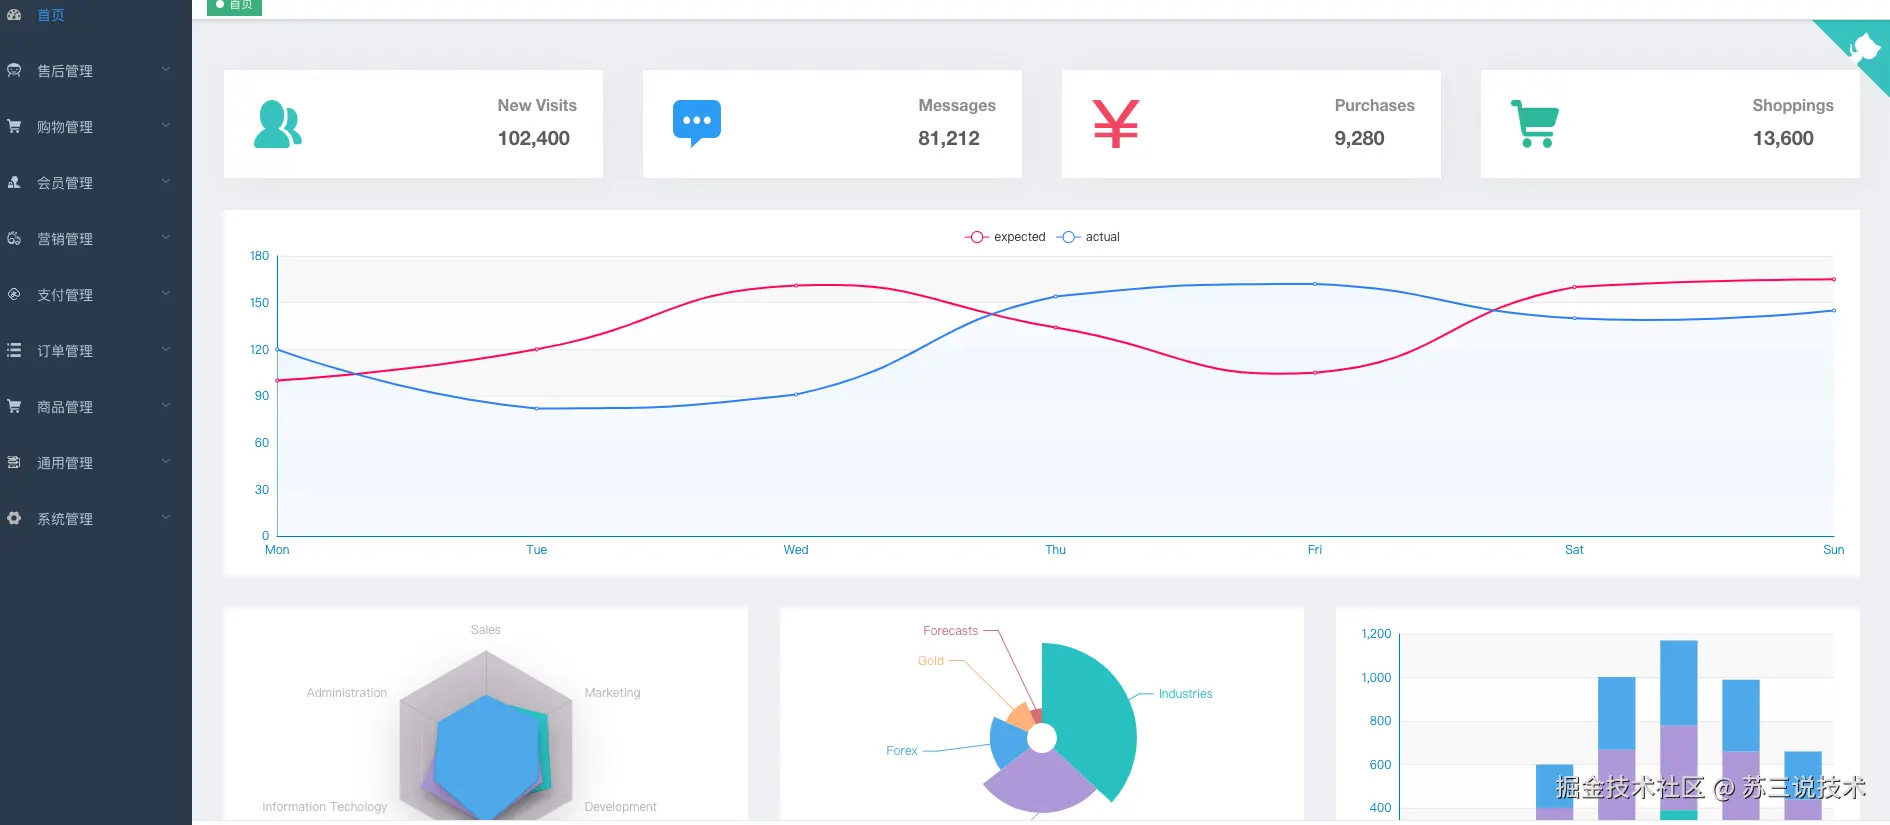Click the Messages chat bubble icon
Screen dimensions: 1890x825
[697, 123]
